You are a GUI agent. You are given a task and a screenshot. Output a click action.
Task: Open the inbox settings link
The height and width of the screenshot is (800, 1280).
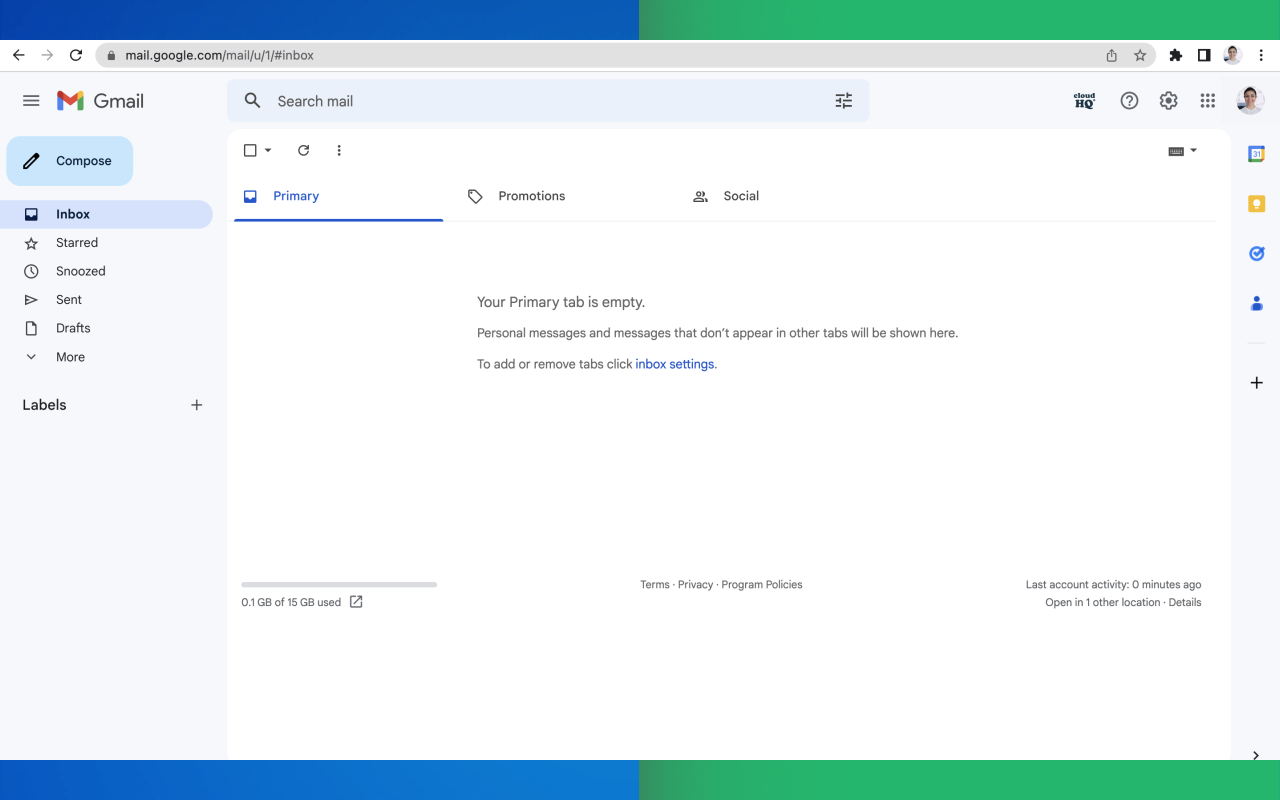[x=674, y=363]
